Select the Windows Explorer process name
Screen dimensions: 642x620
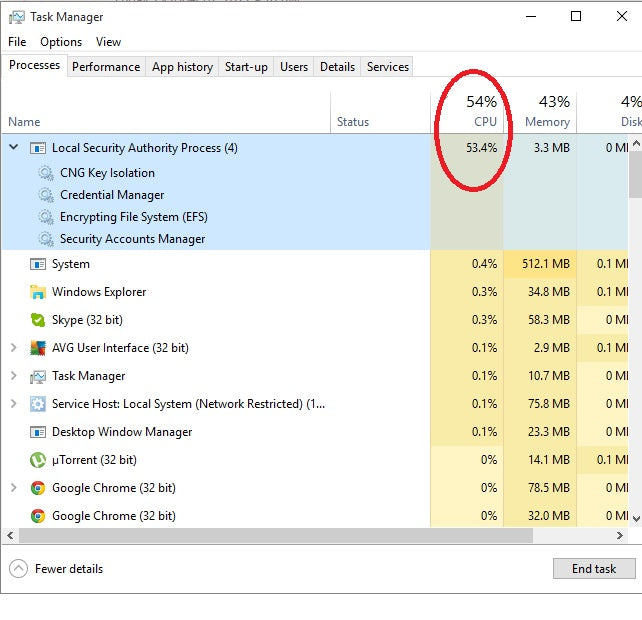coord(99,292)
